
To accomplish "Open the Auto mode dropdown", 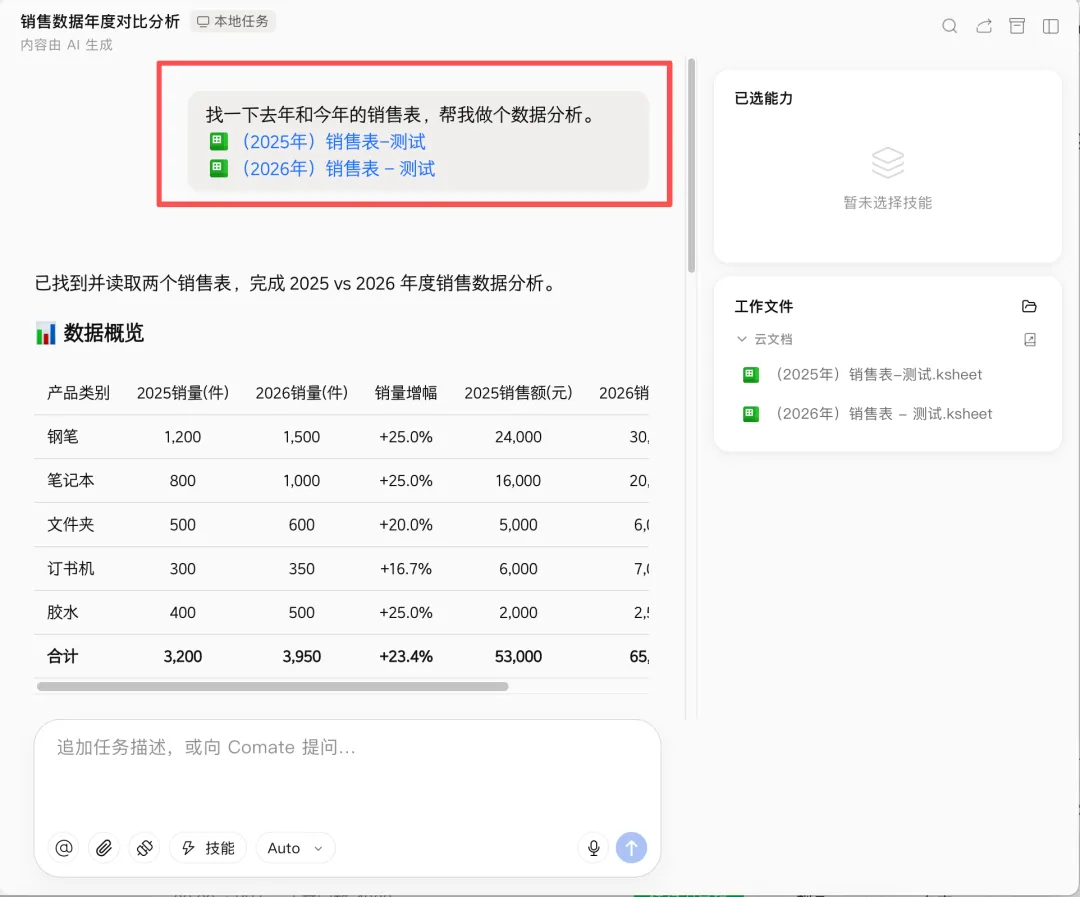I will (x=295, y=847).
